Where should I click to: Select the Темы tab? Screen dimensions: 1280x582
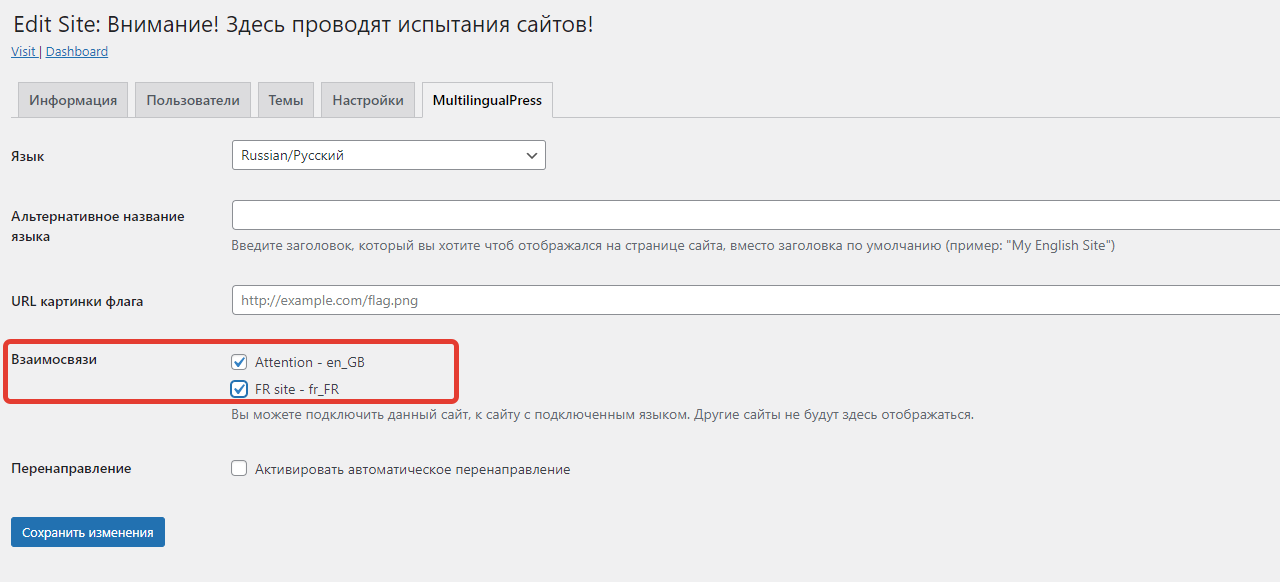click(x=286, y=100)
